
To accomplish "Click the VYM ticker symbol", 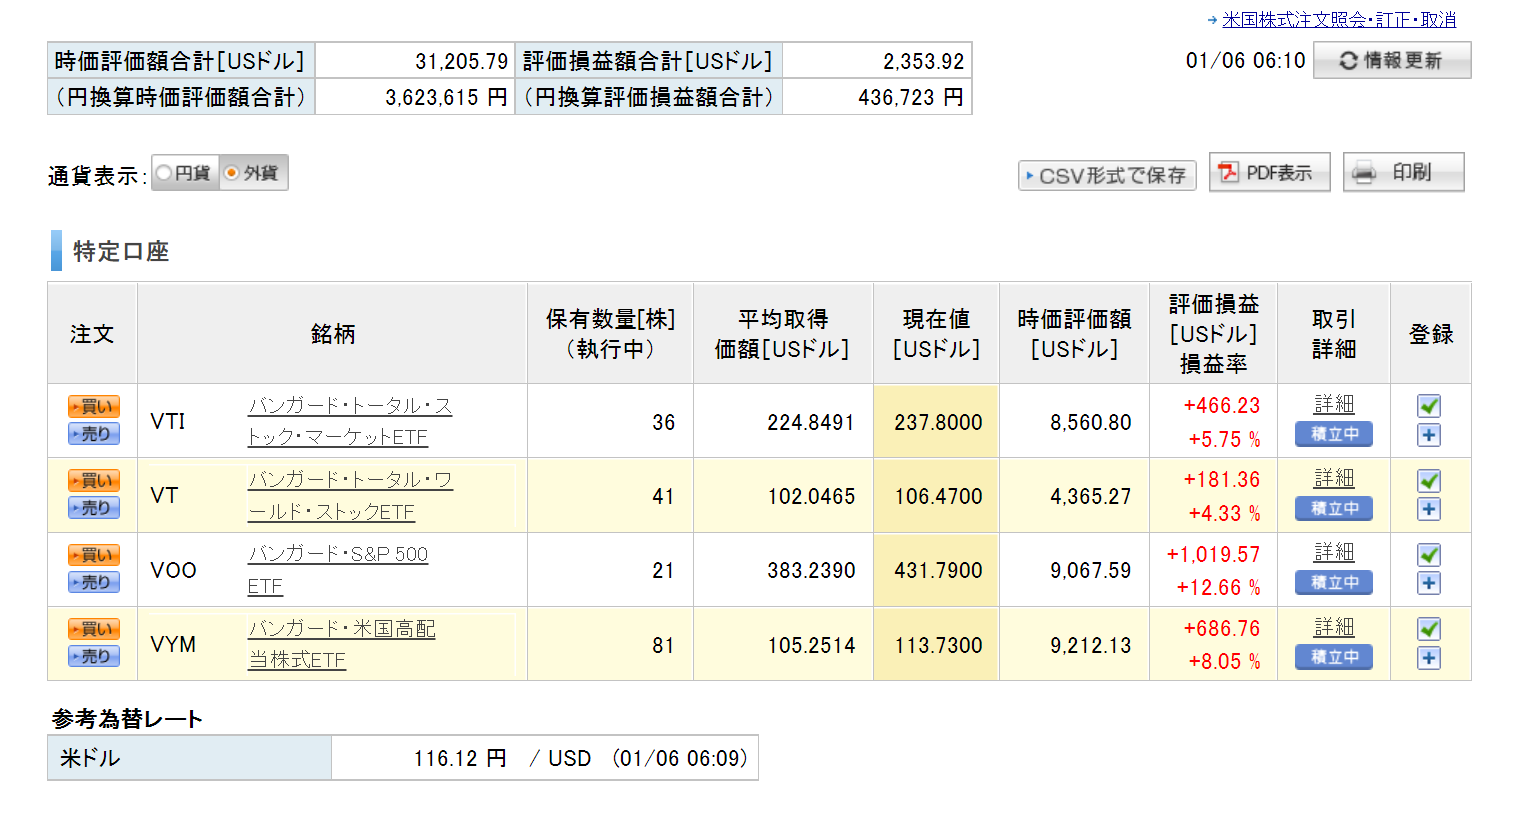I will [173, 644].
